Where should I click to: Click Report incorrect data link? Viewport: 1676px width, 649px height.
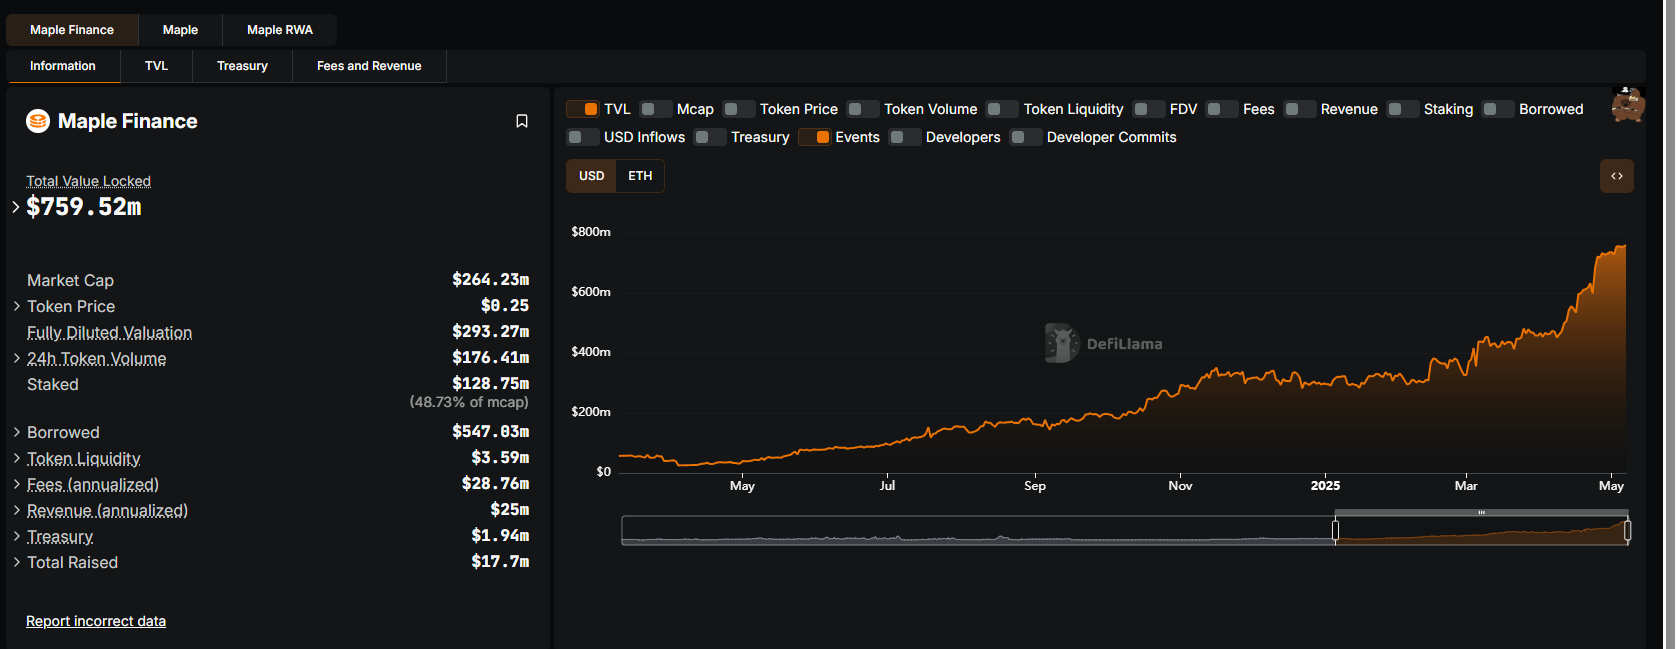96,621
